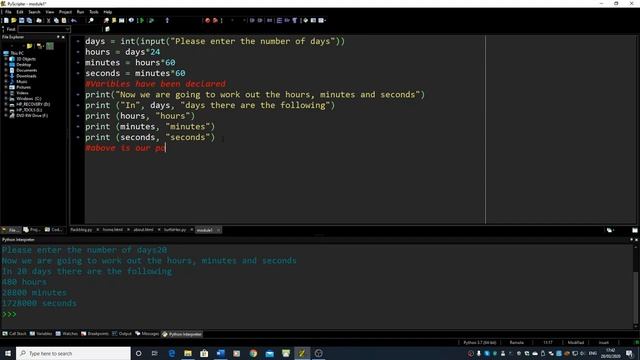Expand the Music tree node
The image size is (640, 360).
(x=6, y=82)
